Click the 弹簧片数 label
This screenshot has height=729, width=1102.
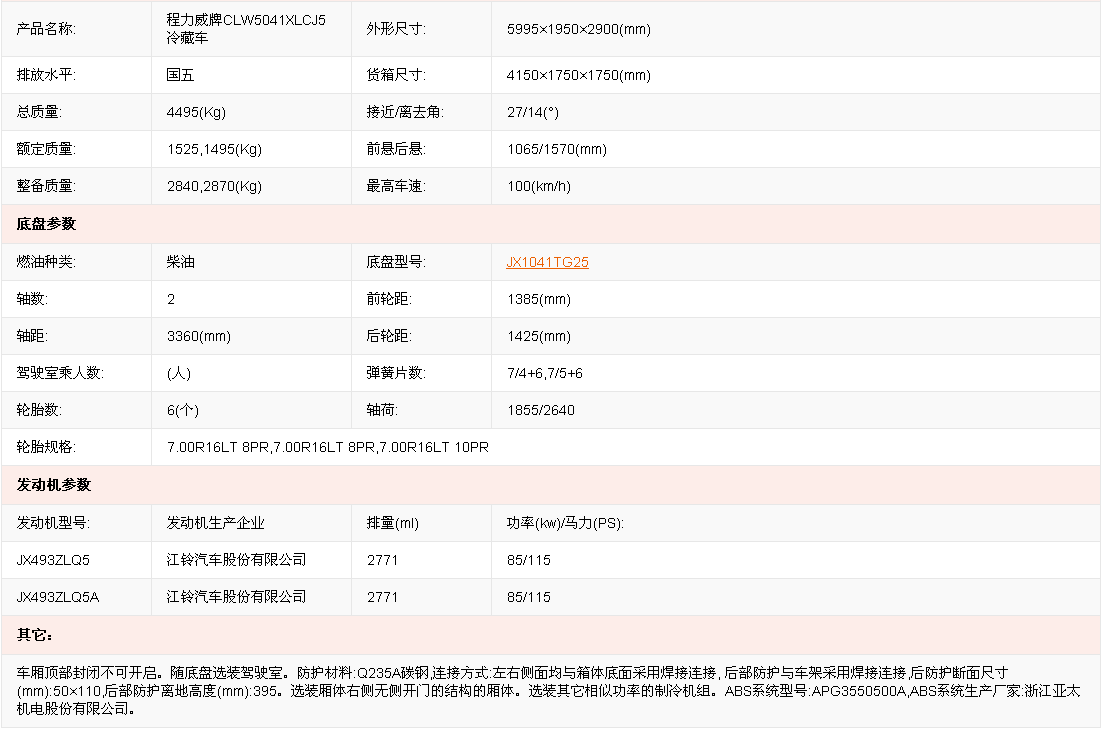point(396,373)
